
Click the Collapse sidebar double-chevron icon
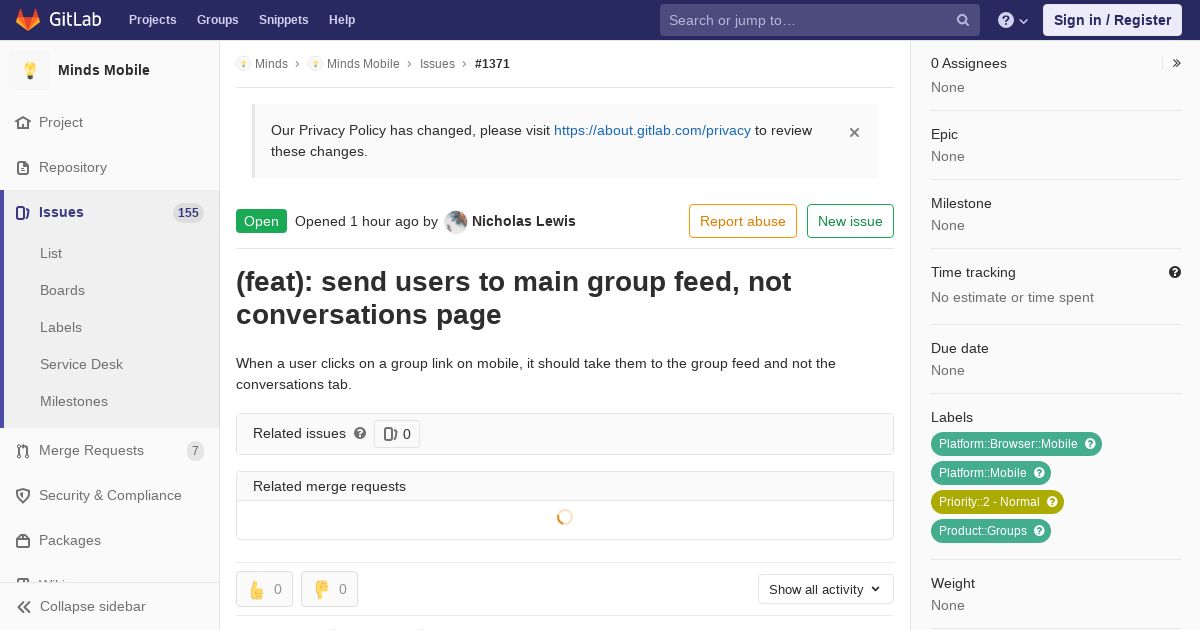click(x=24, y=606)
